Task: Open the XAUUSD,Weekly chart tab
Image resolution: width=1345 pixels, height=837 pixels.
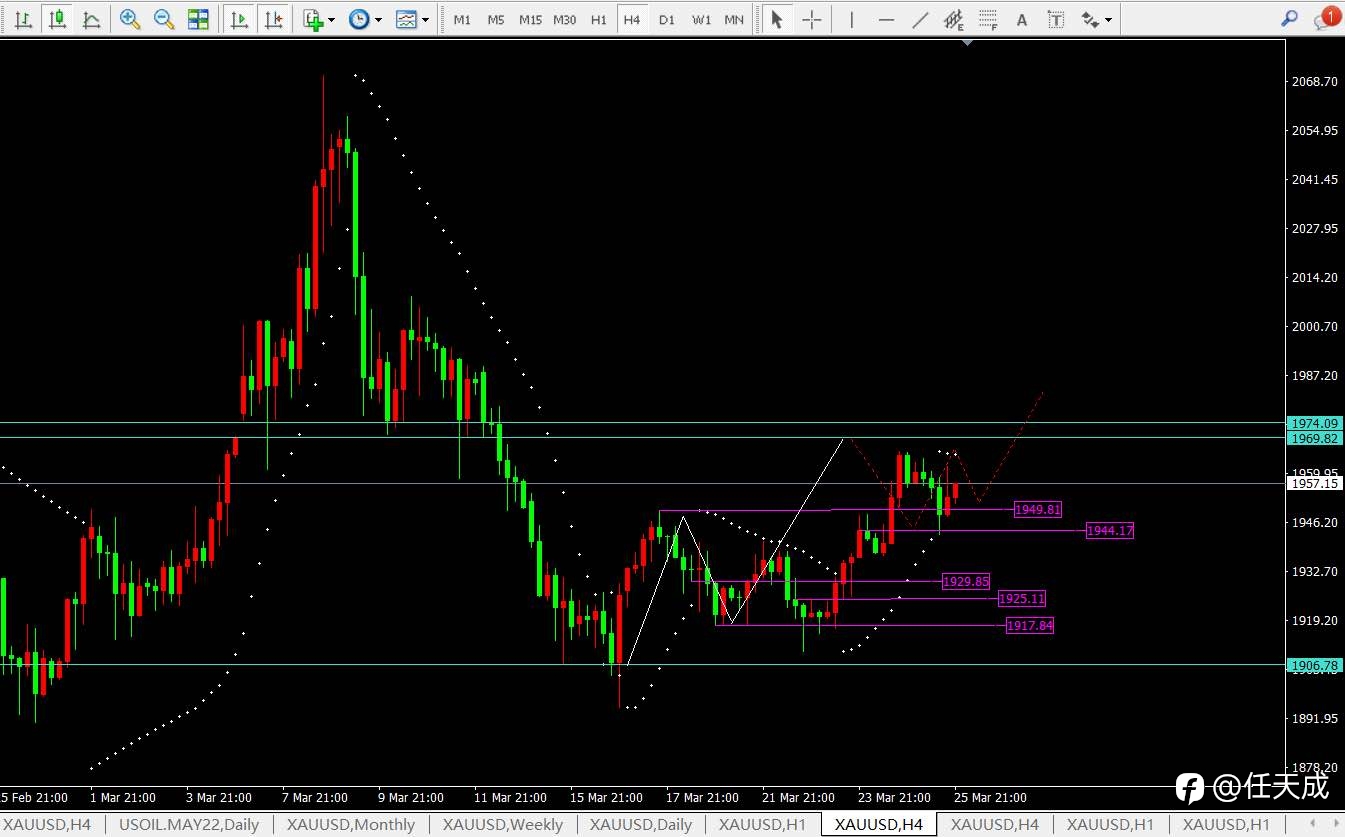Action: pos(502,825)
